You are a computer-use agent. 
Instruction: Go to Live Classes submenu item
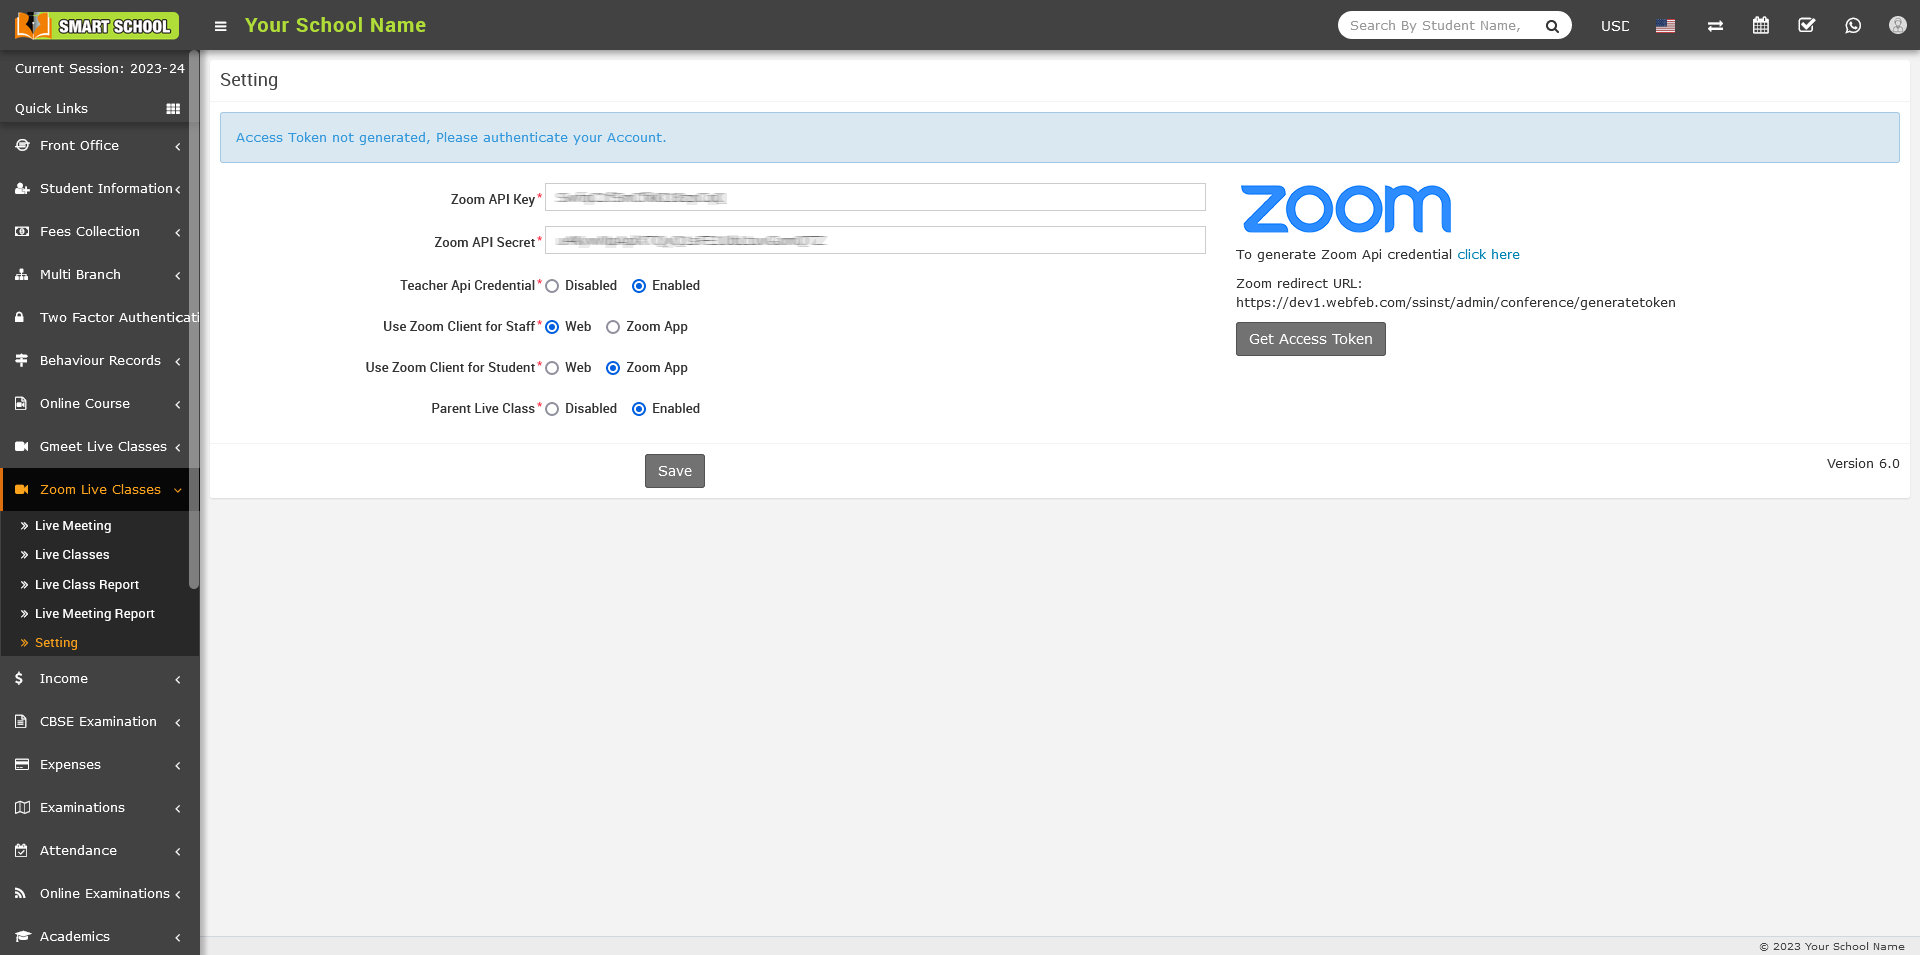pyautogui.click(x=72, y=555)
